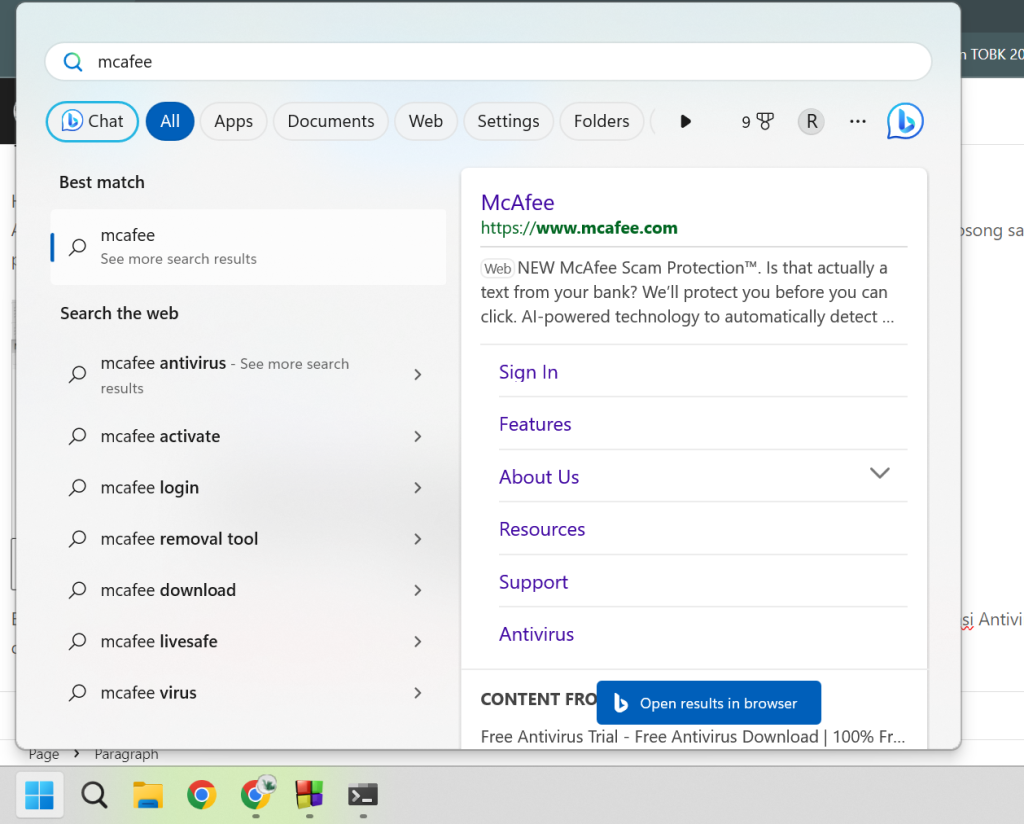
Task: Show more filter tabs with the arrow
Action: coord(685,121)
